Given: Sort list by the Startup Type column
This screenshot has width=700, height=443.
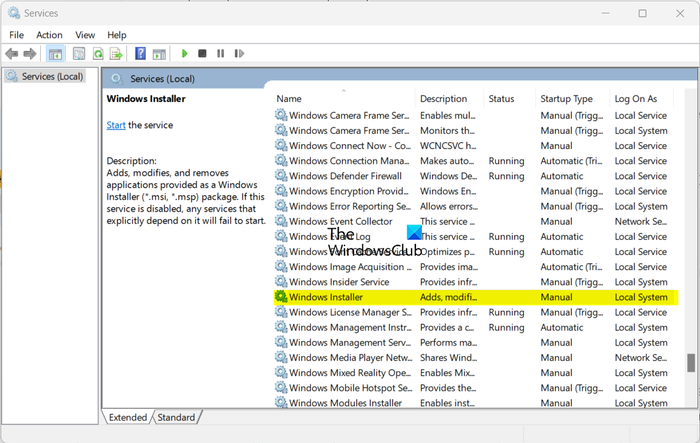Looking at the screenshot, I should [x=567, y=99].
